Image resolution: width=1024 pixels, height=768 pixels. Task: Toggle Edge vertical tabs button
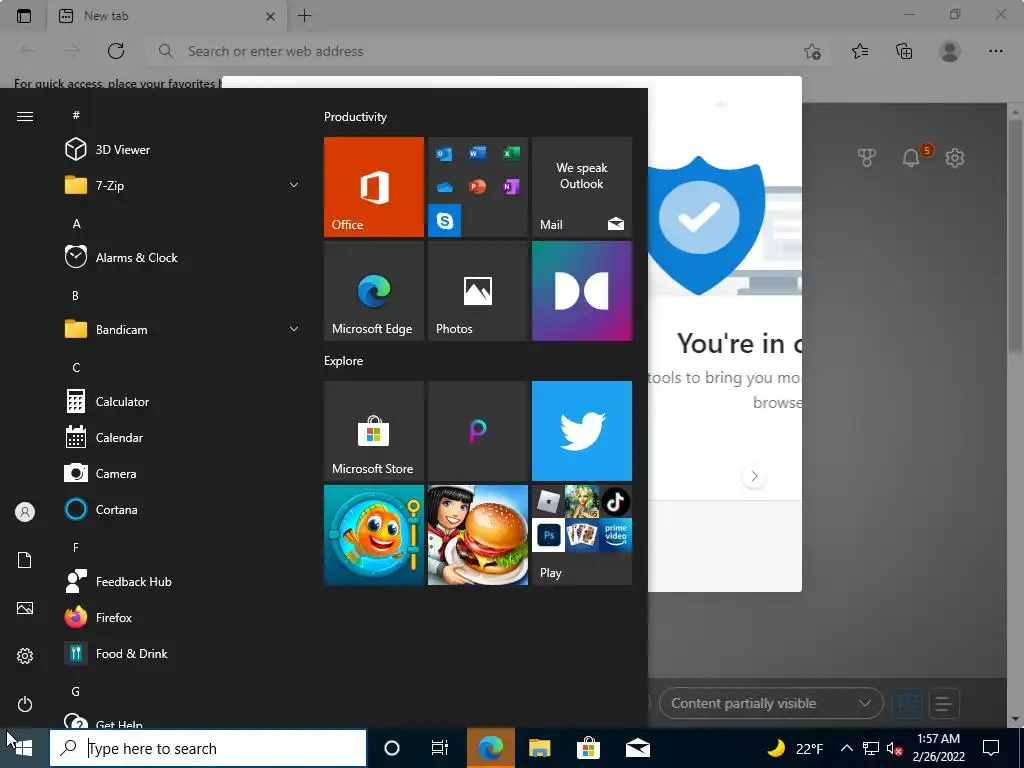tap(24, 16)
